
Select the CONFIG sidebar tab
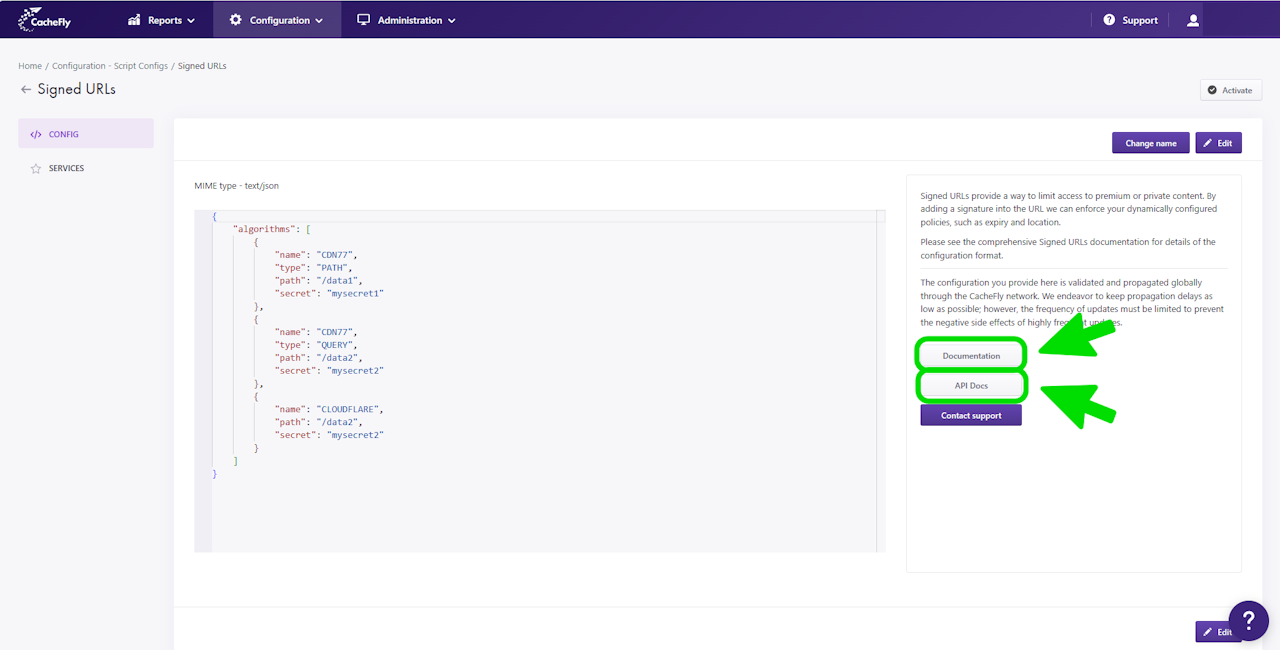pyautogui.click(x=86, y=134)
